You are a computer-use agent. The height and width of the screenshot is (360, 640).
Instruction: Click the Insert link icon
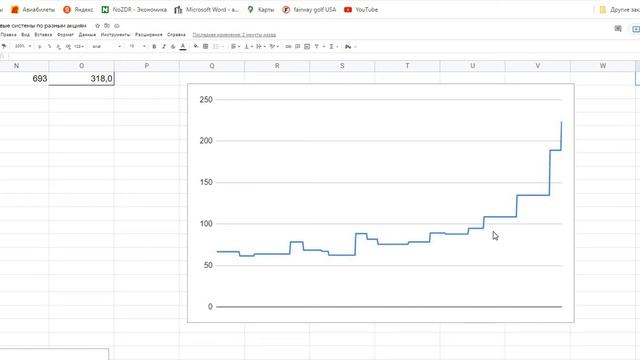(x=288, y=47)
